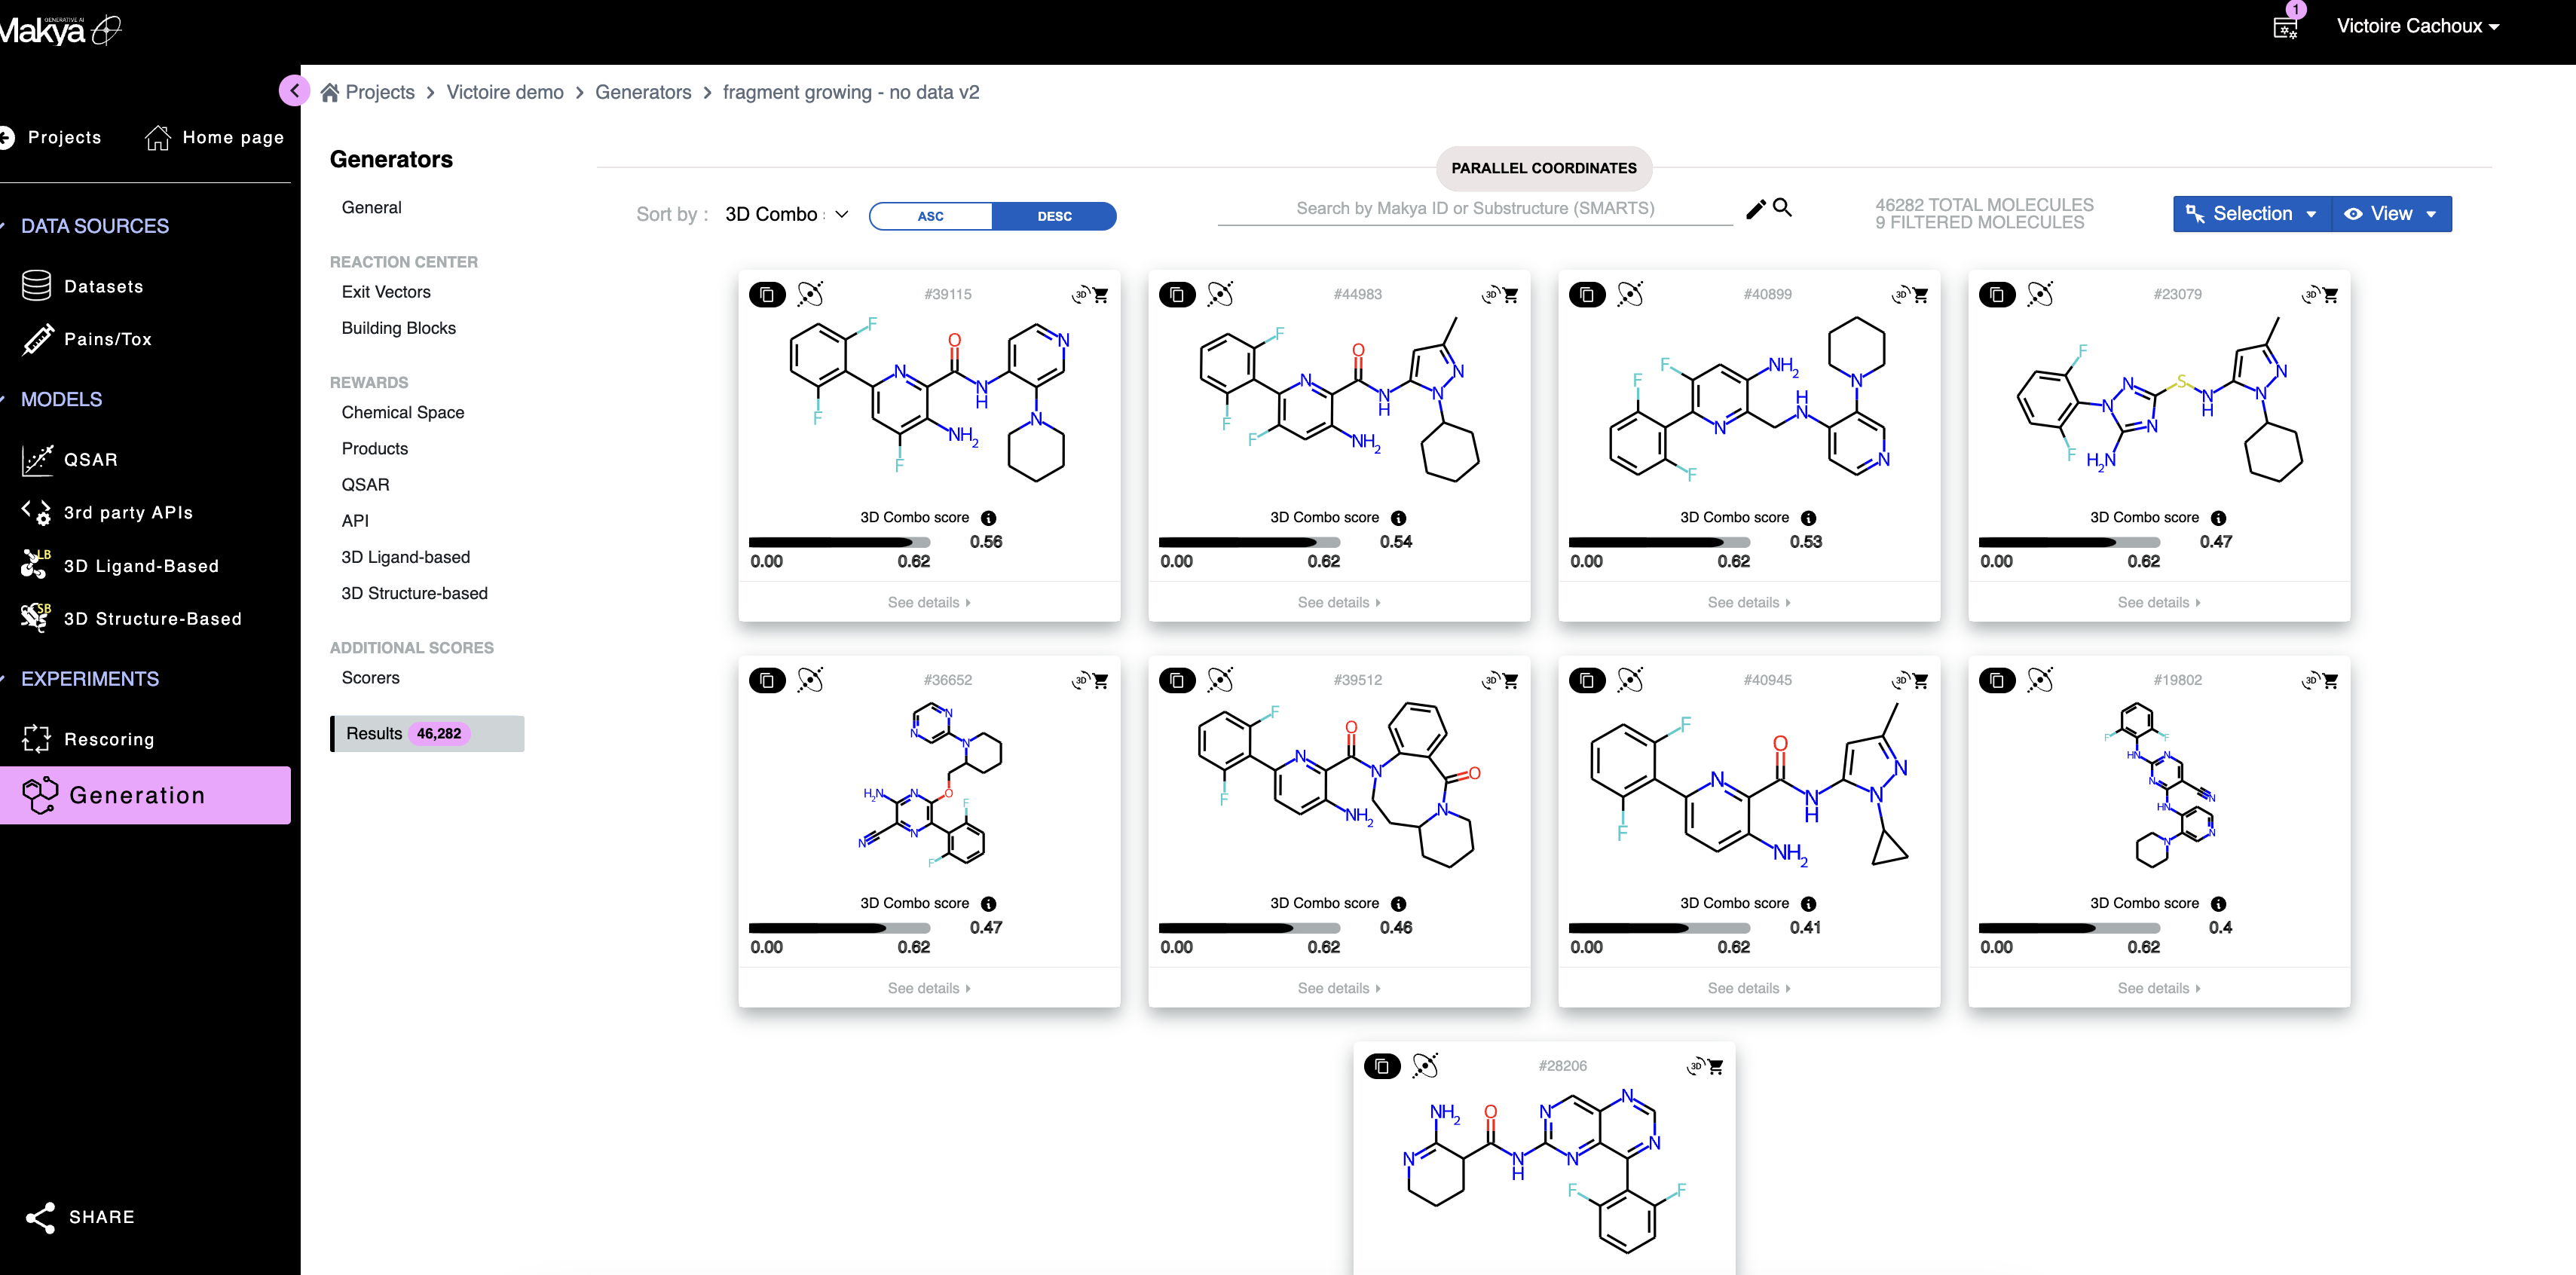2576x1275 pixels.
Task: Click the PARALLEL COORDINATES button
Action: click(x=1543, y=168)
